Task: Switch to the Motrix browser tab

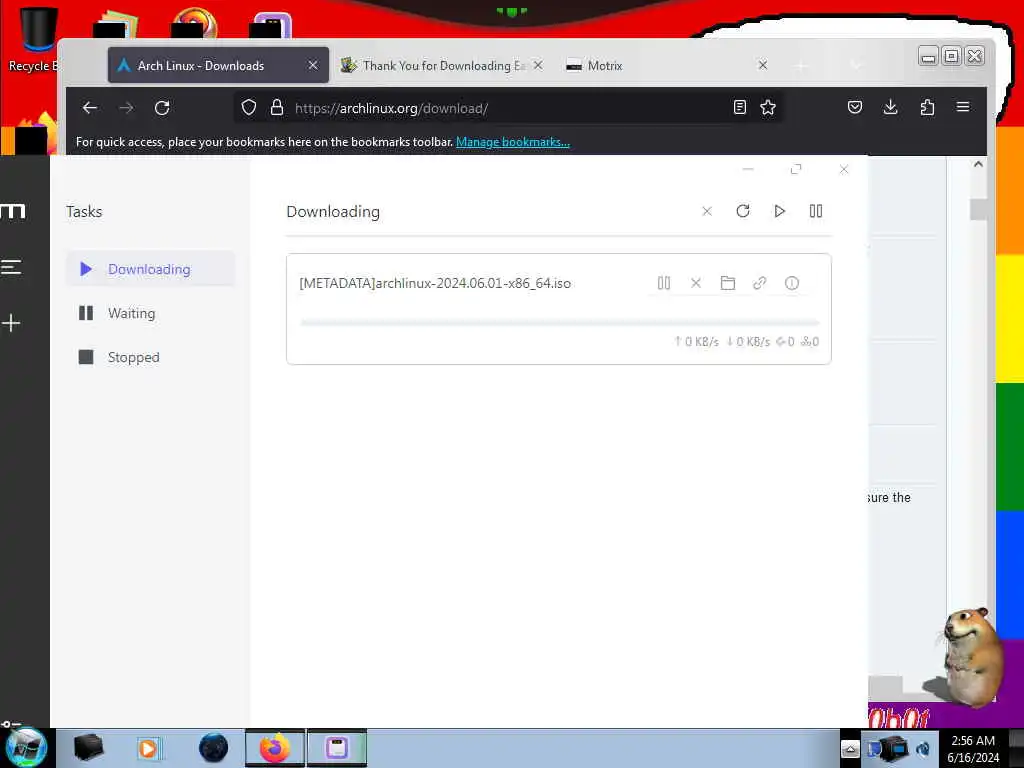Action: [666, 65]
